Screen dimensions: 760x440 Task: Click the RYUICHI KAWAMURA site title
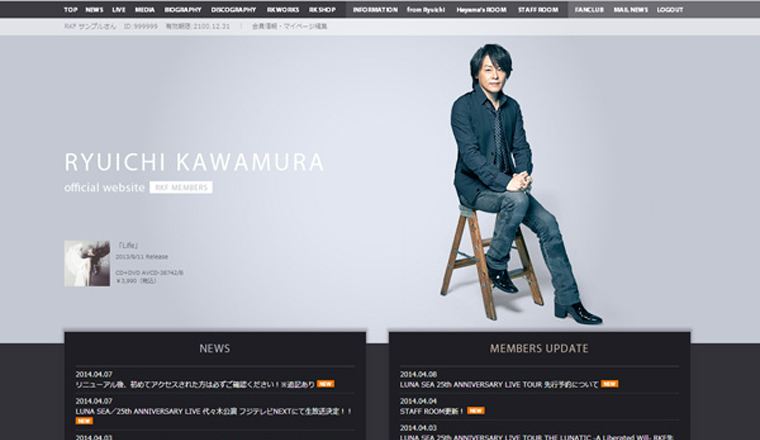(194, 162)
